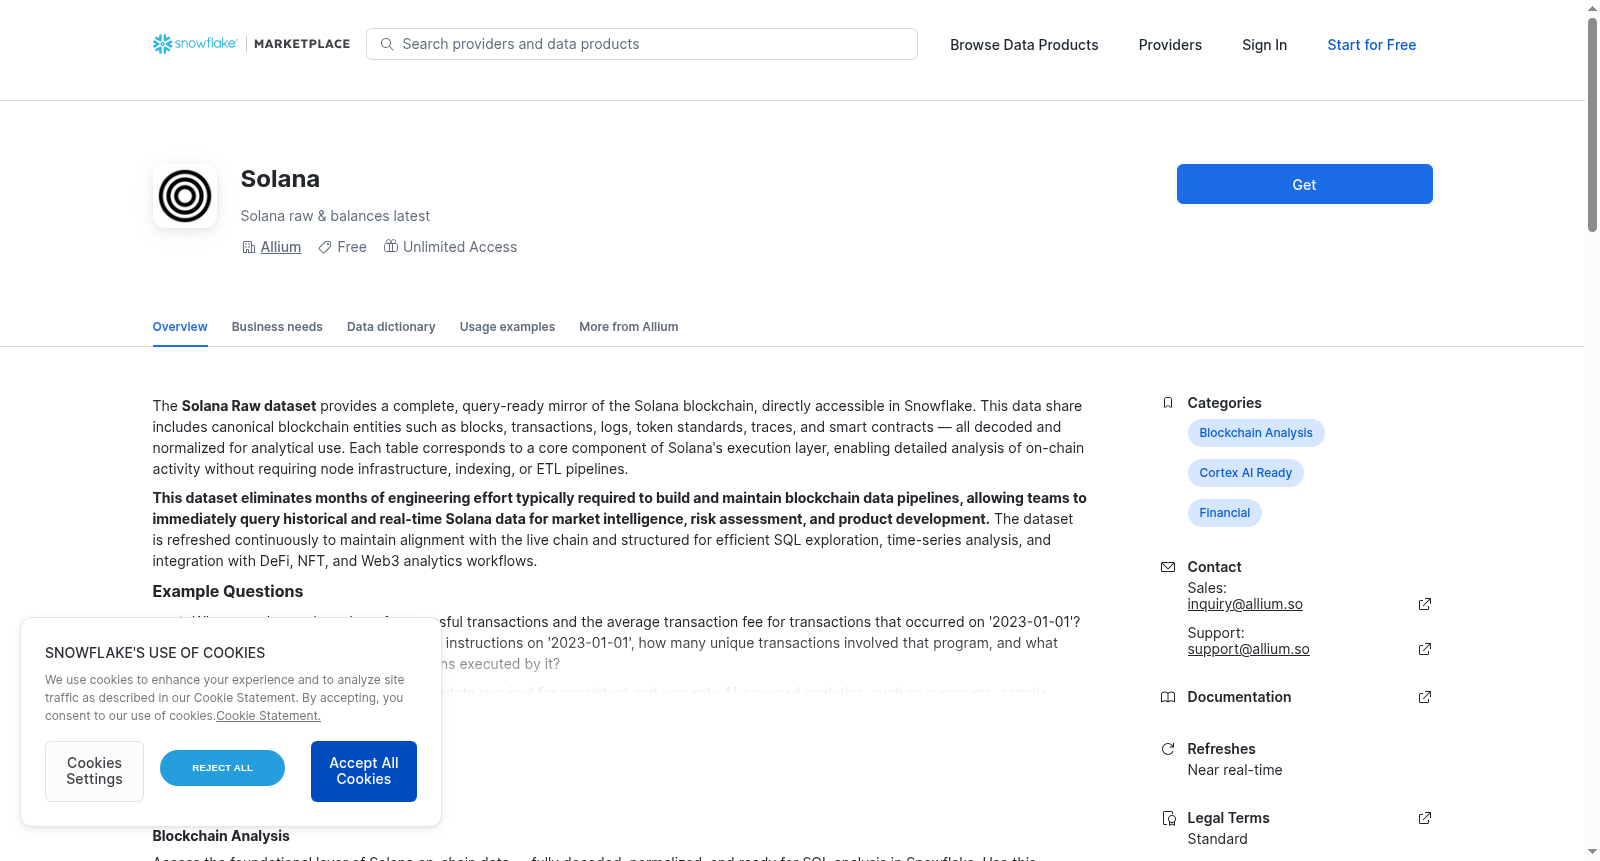Image resolution: width=1600 pixels, height=861 pixels.
Task: Focus the search providers and data products field
Action: coord(642,44)
